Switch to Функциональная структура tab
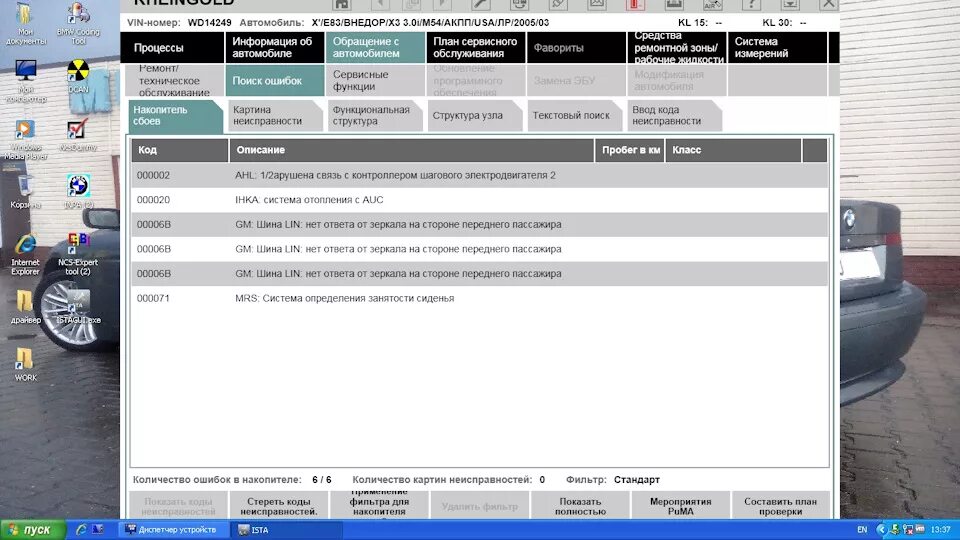 click(x=375, y=116)
